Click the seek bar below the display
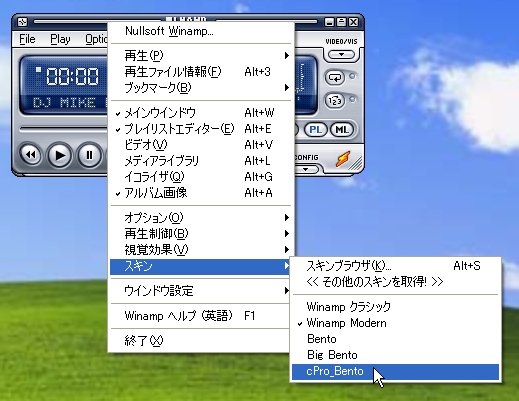The image size is (519, 401). (63, 129)
